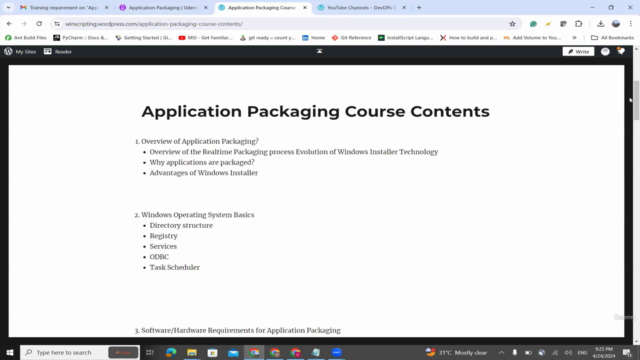This screenshot has width=640, height=360.
Task: View site information icon in address bar
Action: (x=57, y=24)
